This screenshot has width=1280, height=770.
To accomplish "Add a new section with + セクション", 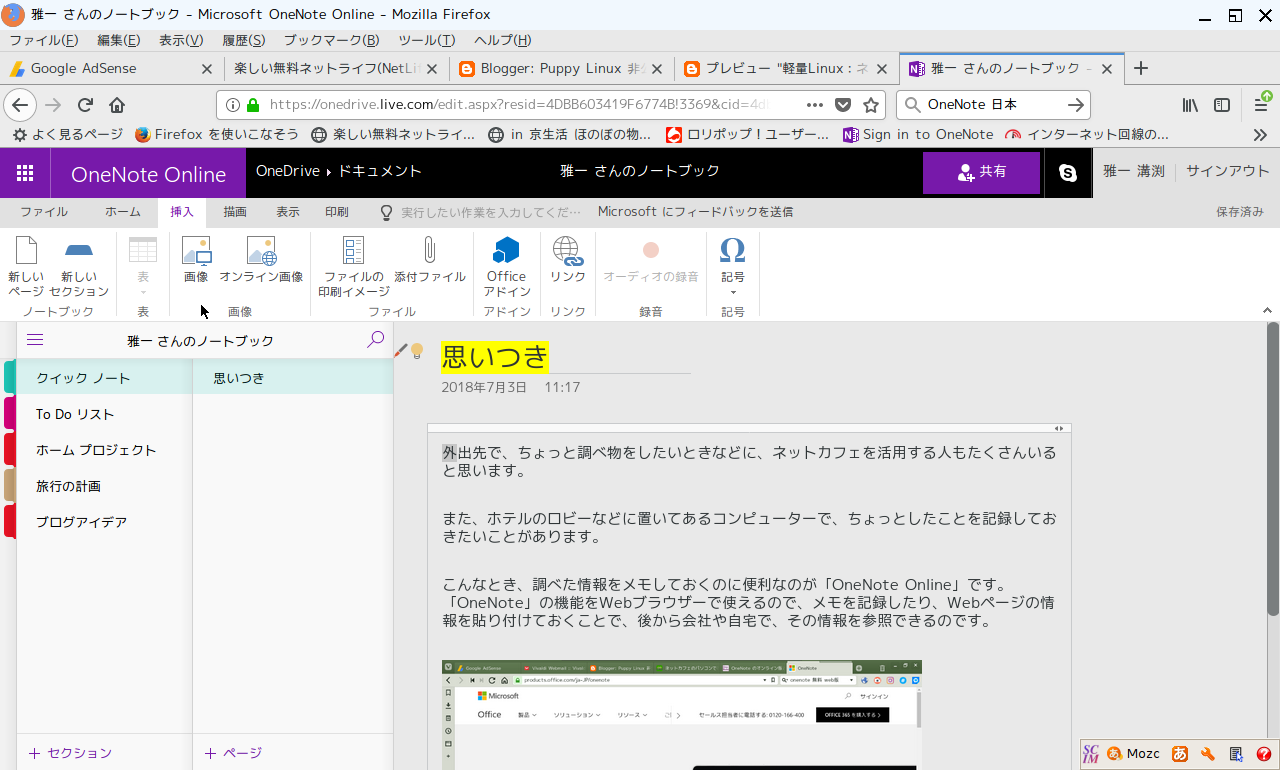I will pos(70,753).
